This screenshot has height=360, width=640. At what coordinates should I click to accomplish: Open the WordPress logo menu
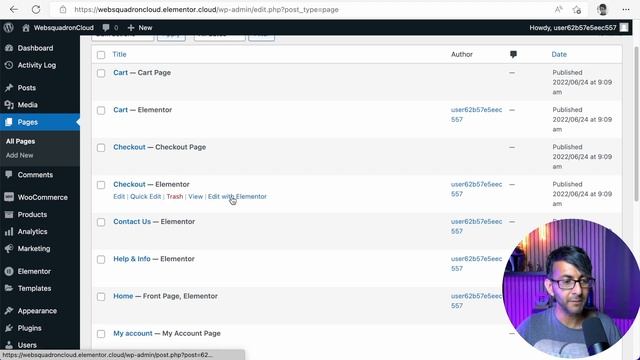pyautogui.click(x=9, y=28)
